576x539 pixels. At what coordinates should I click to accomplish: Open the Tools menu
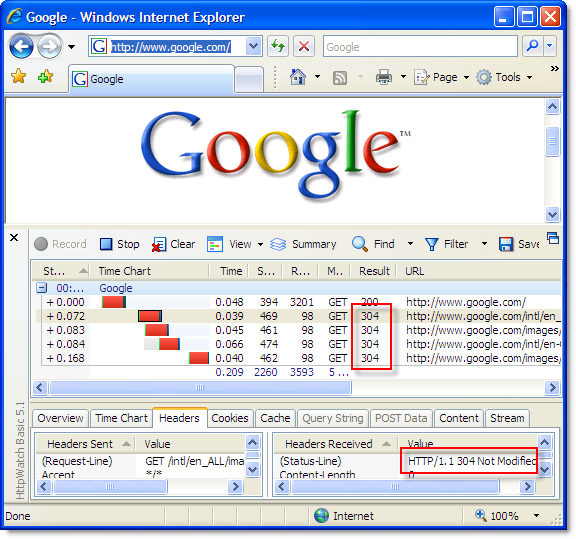pyautogui.click(x=504, y=77)
